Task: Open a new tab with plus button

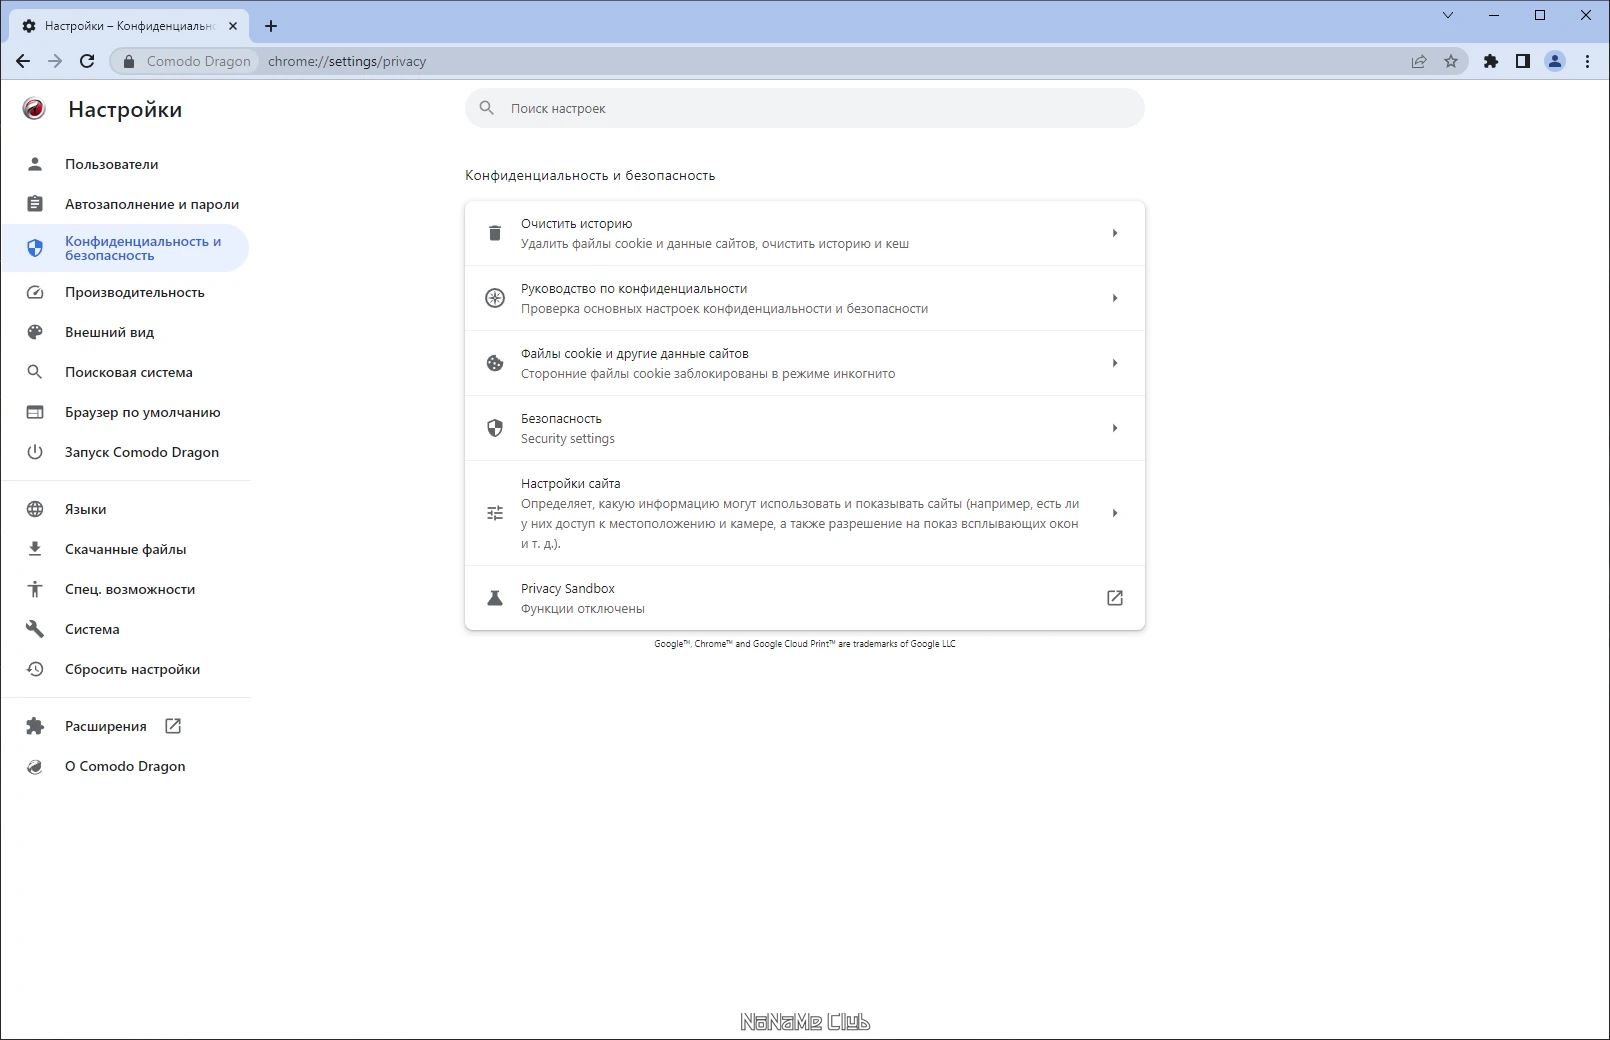Action: pyautogui.click(x=271, y=26)
